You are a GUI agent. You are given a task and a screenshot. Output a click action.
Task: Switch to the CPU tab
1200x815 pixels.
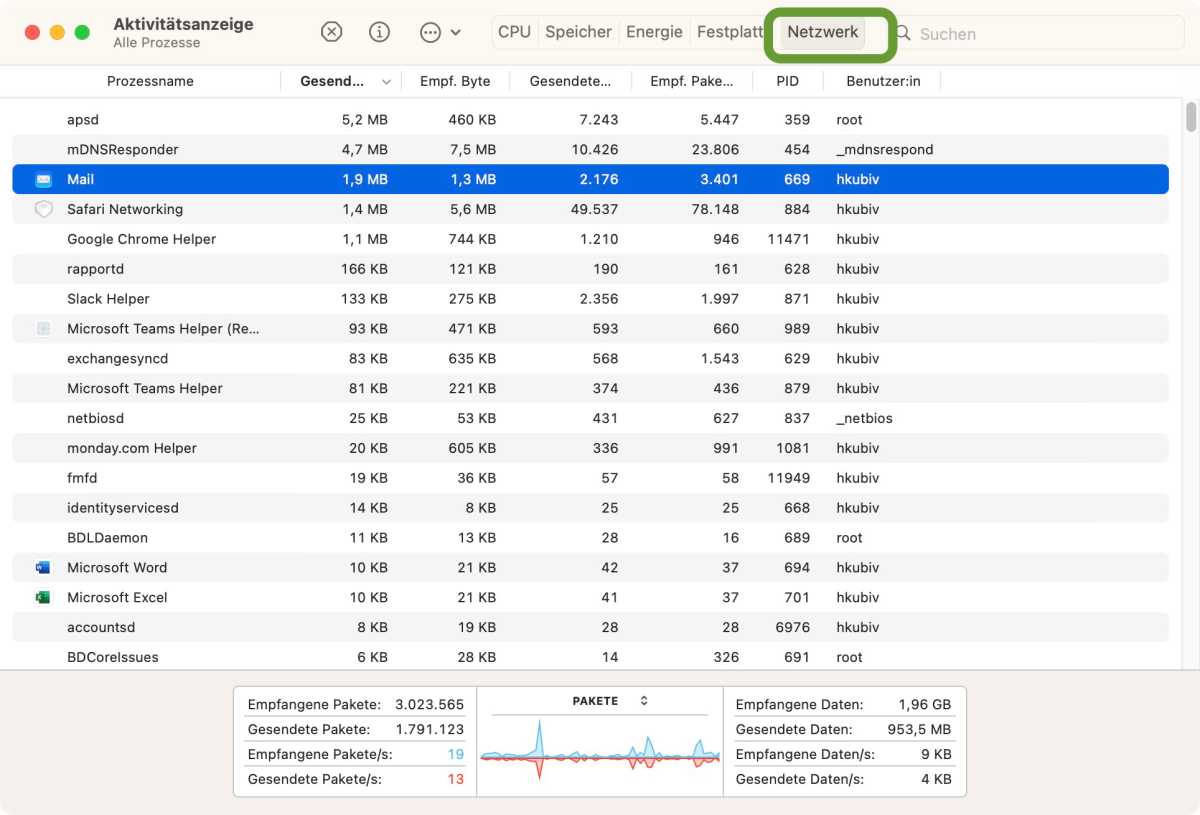coord(514,32)
